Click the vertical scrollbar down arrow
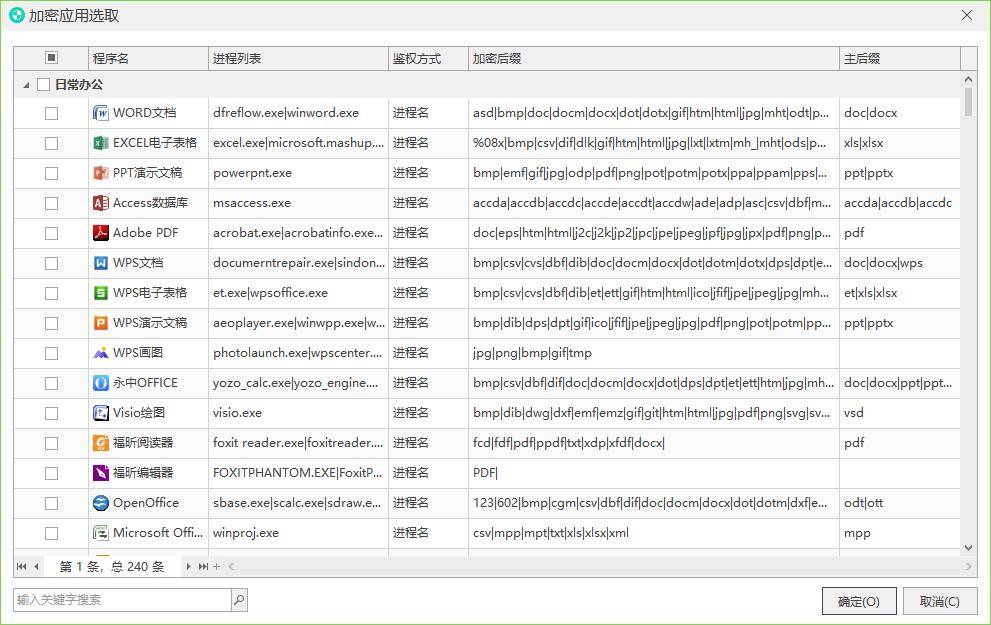991x625 pixels. click(x=968, y=548)
